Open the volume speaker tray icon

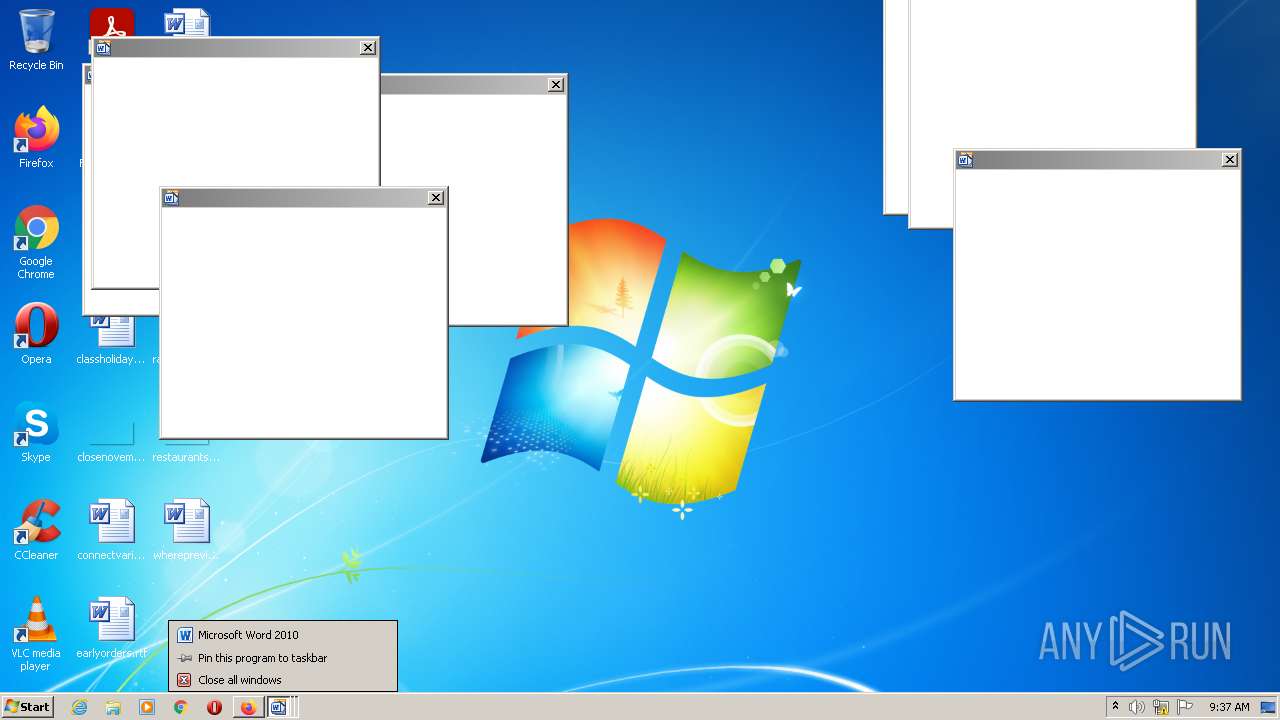click(x=1137, y=707)
